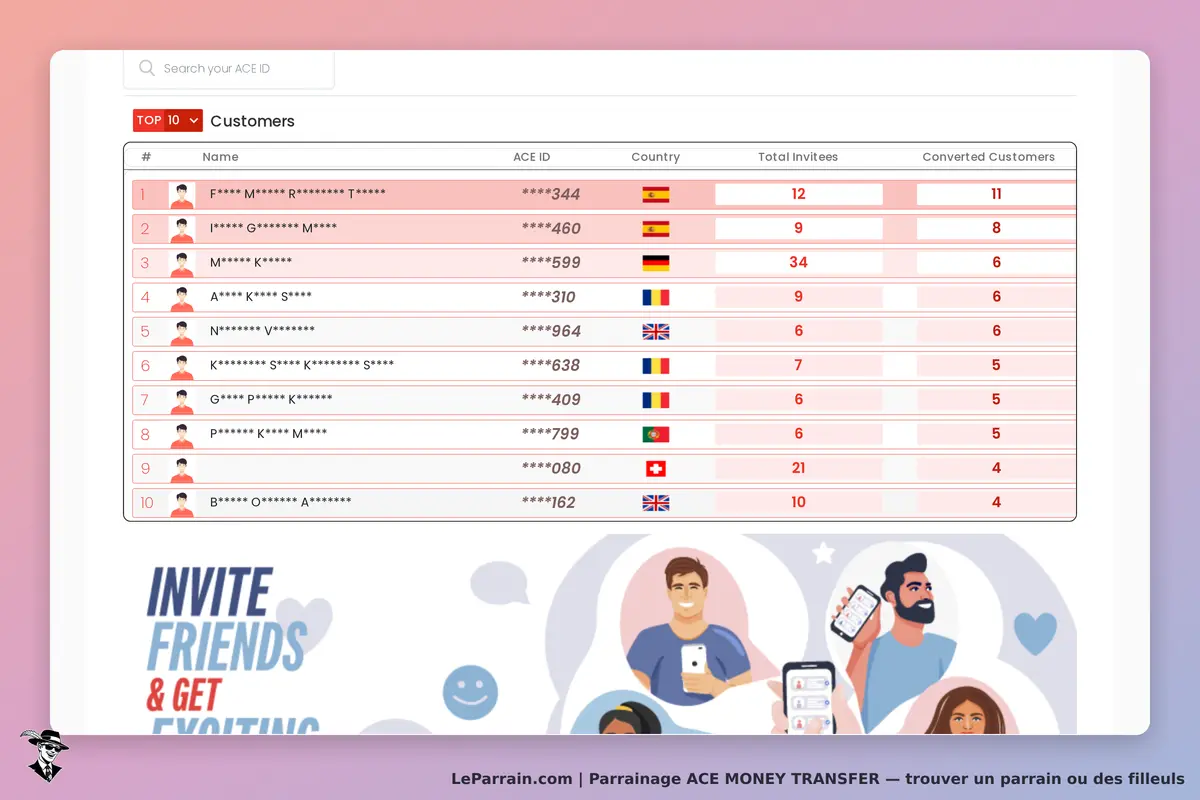Viewport: 1200px width, 800px height.
Task: Click Spain flag for ACE ID ****344
Action: click(656, 194)
